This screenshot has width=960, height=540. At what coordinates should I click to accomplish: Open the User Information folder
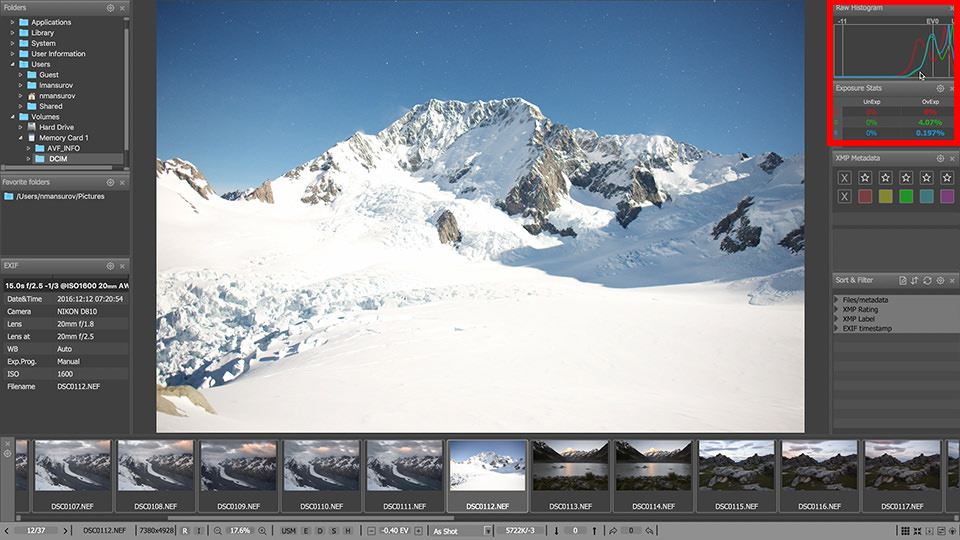click(58, 54)
